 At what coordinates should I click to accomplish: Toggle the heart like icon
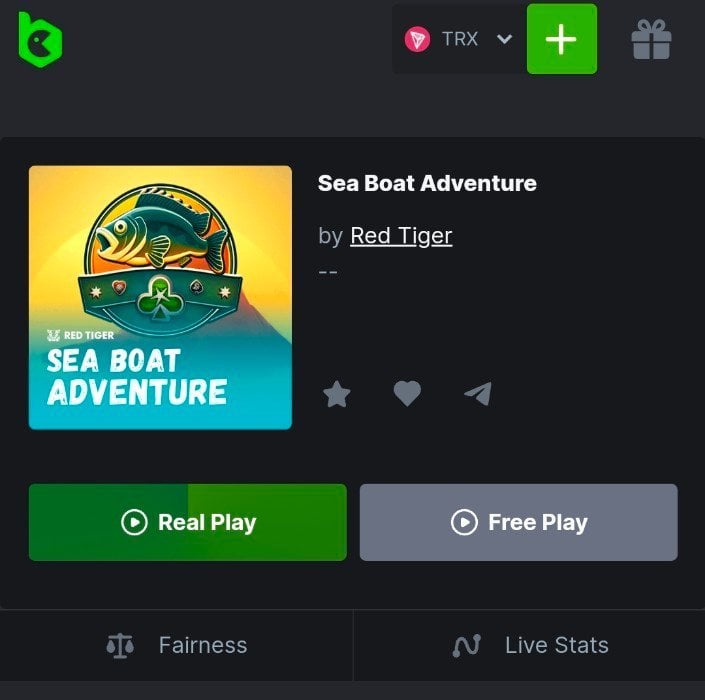click(x=407, y=394)
